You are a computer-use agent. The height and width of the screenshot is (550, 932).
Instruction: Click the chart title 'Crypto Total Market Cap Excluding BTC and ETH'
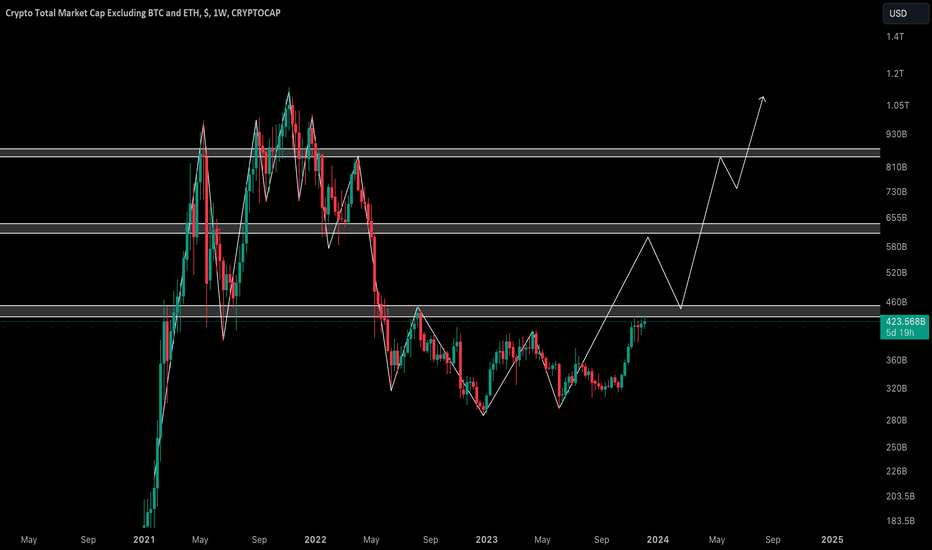(102, 13)
